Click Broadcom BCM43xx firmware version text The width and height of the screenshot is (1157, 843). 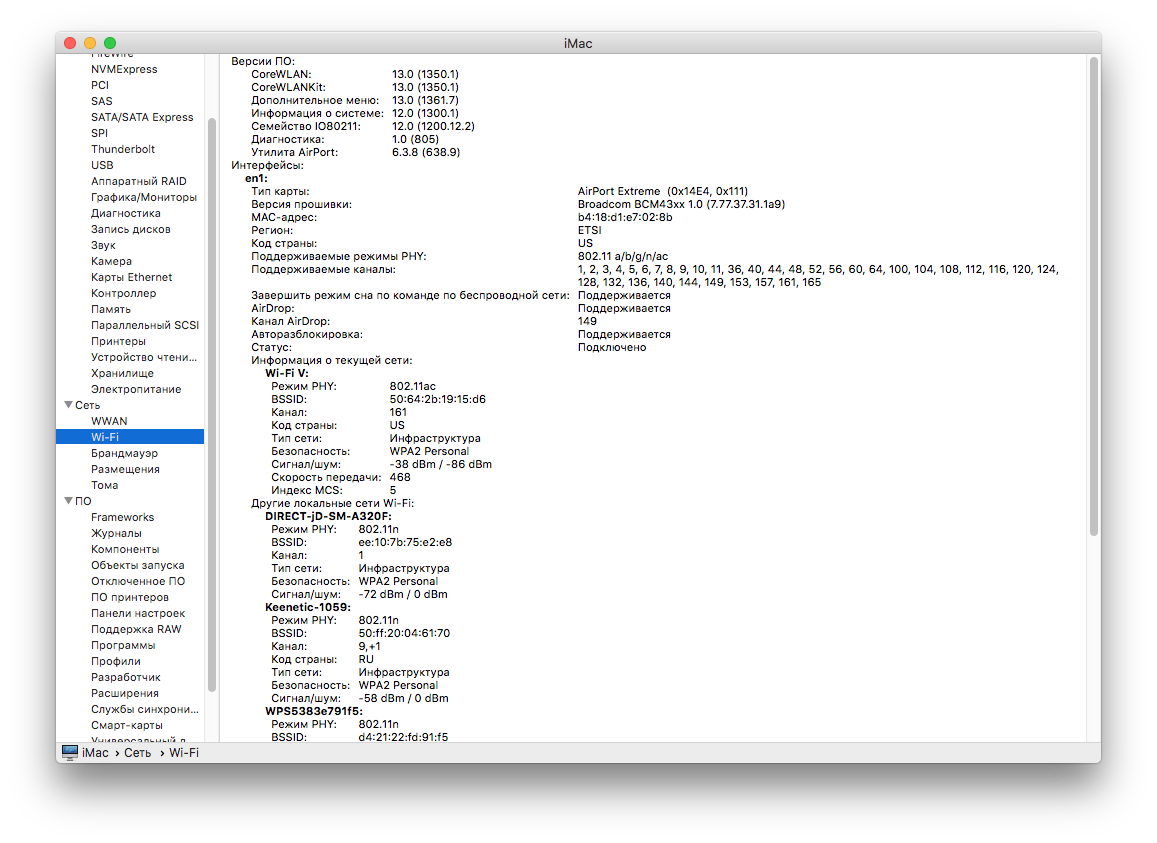pos(681,204)
